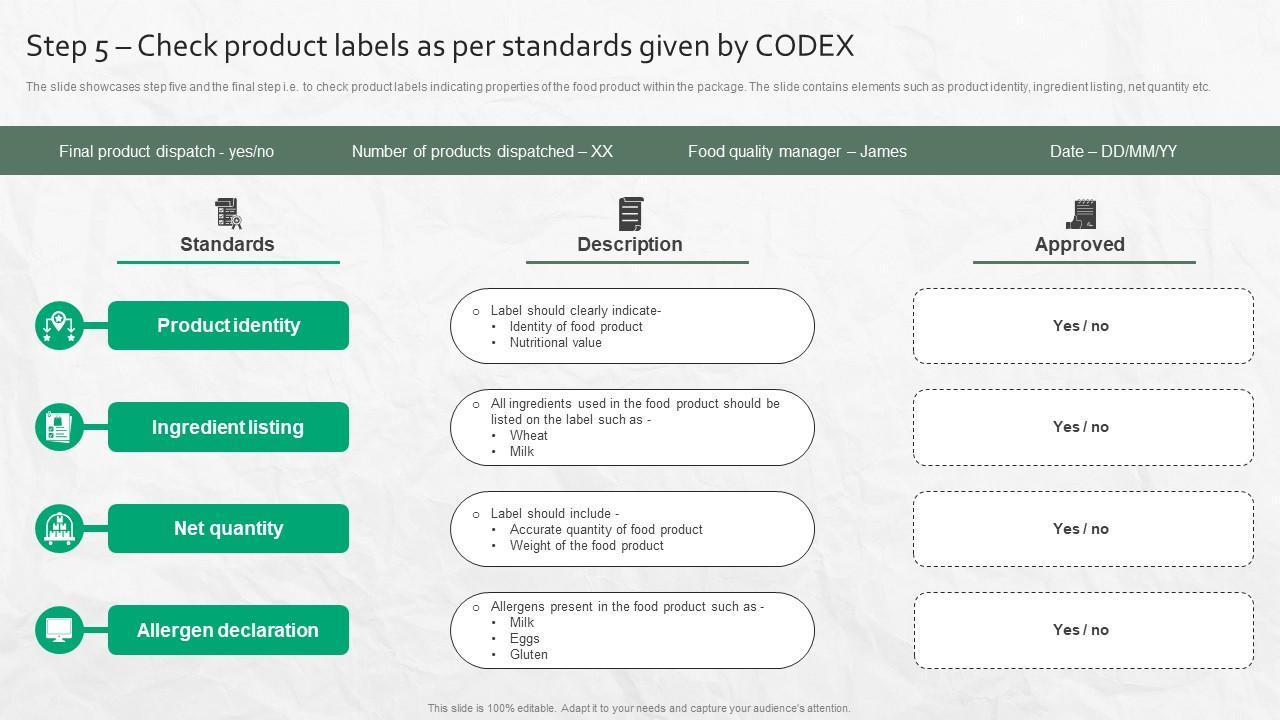This screenshot has height=720, width=1280.
Task: Click the Allergen declaration monitor icon
Action: [x=59, y=630]
